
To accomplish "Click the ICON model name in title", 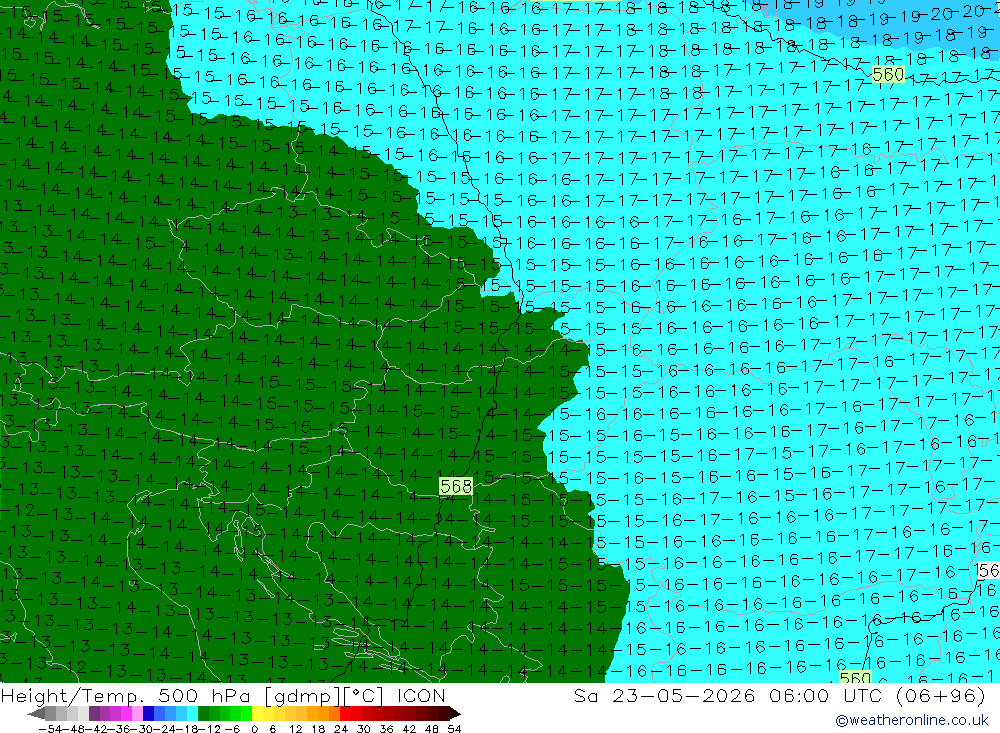I will coord(421,695).
